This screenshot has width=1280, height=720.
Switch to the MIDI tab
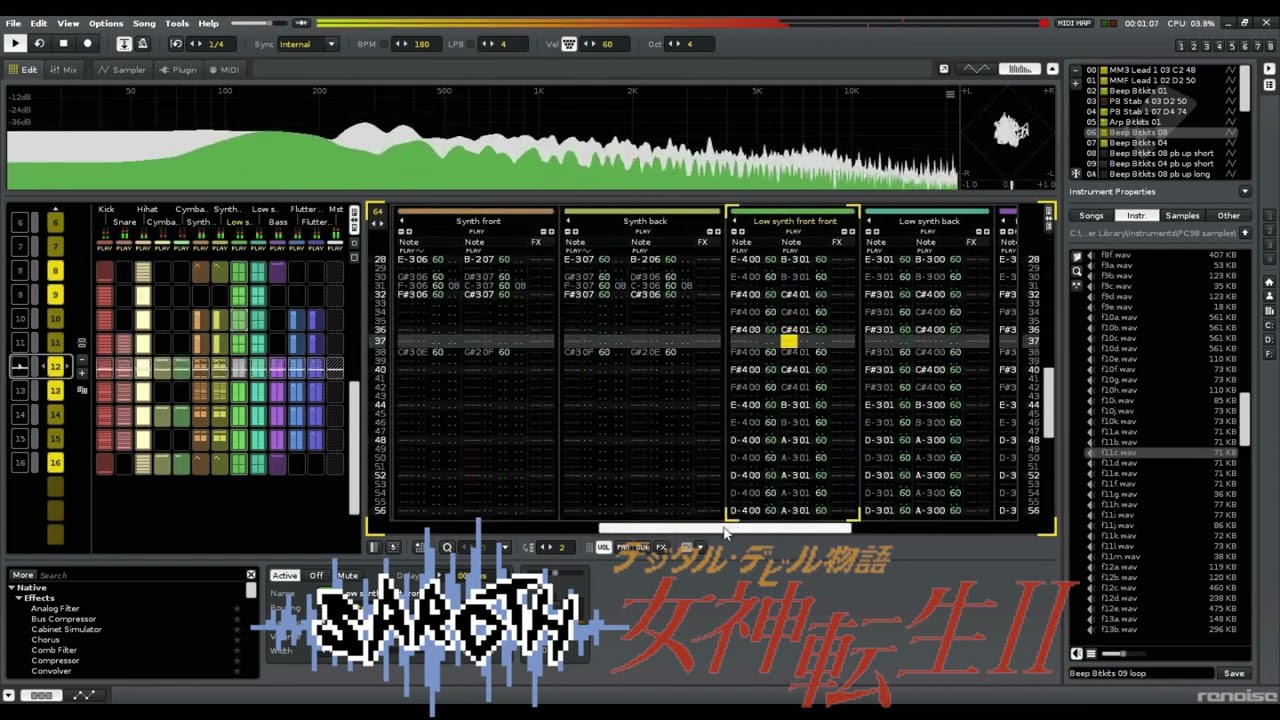(x=224, y=69)
